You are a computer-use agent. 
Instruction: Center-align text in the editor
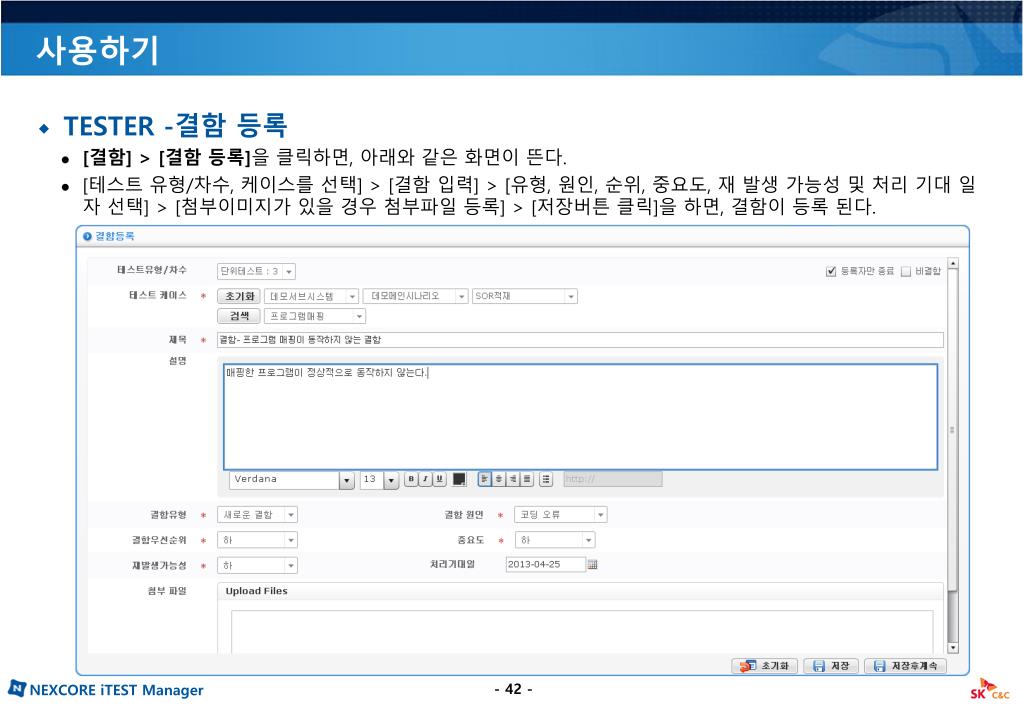point(499,479)
